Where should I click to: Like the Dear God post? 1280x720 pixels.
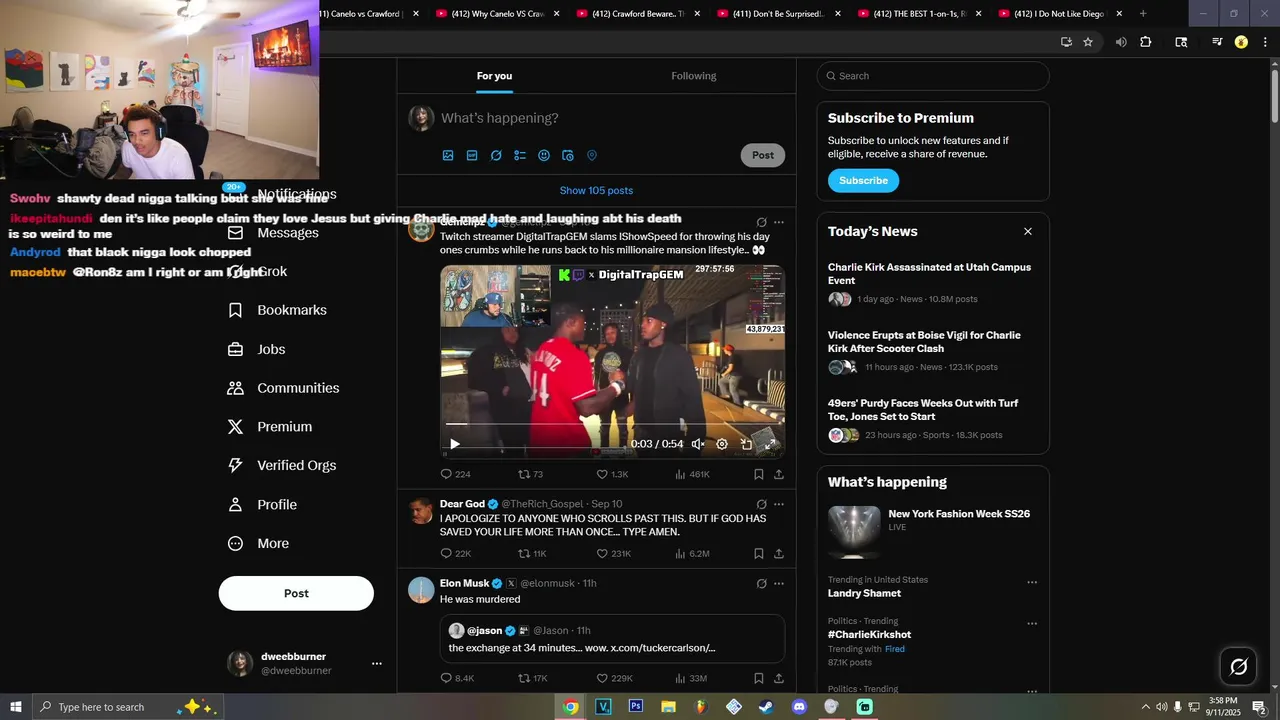pyautogui.click(x=613, y=553)
